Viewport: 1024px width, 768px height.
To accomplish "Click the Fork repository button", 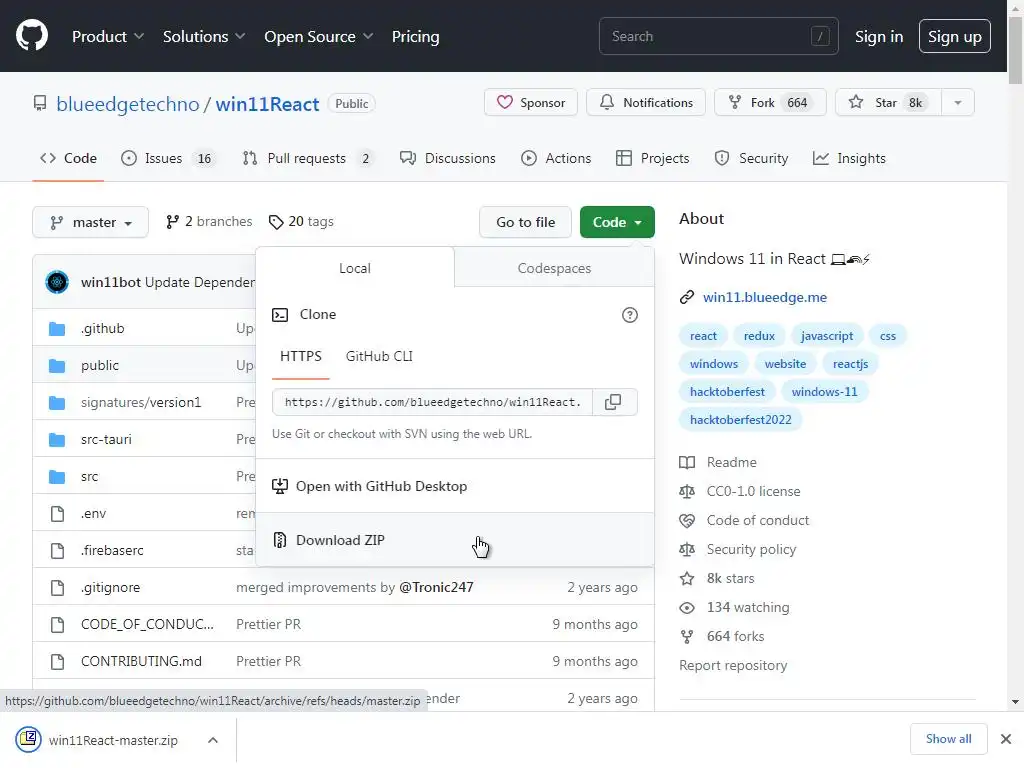I will [771, 103].
